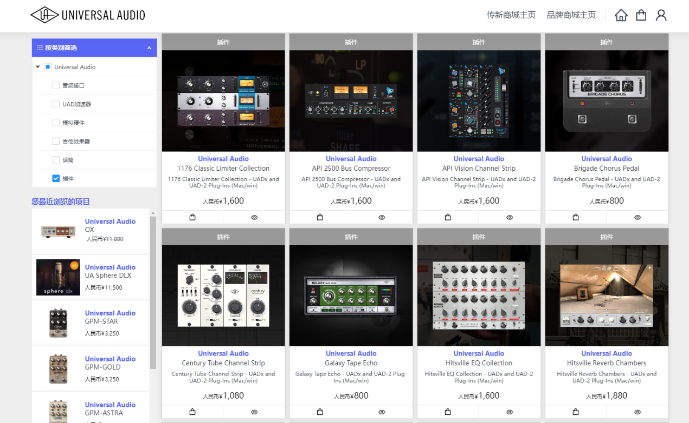The width and height of the screenshot is (689, 423).
Task: Check the 音频接口 category checkbox
Action: [56, 85]
